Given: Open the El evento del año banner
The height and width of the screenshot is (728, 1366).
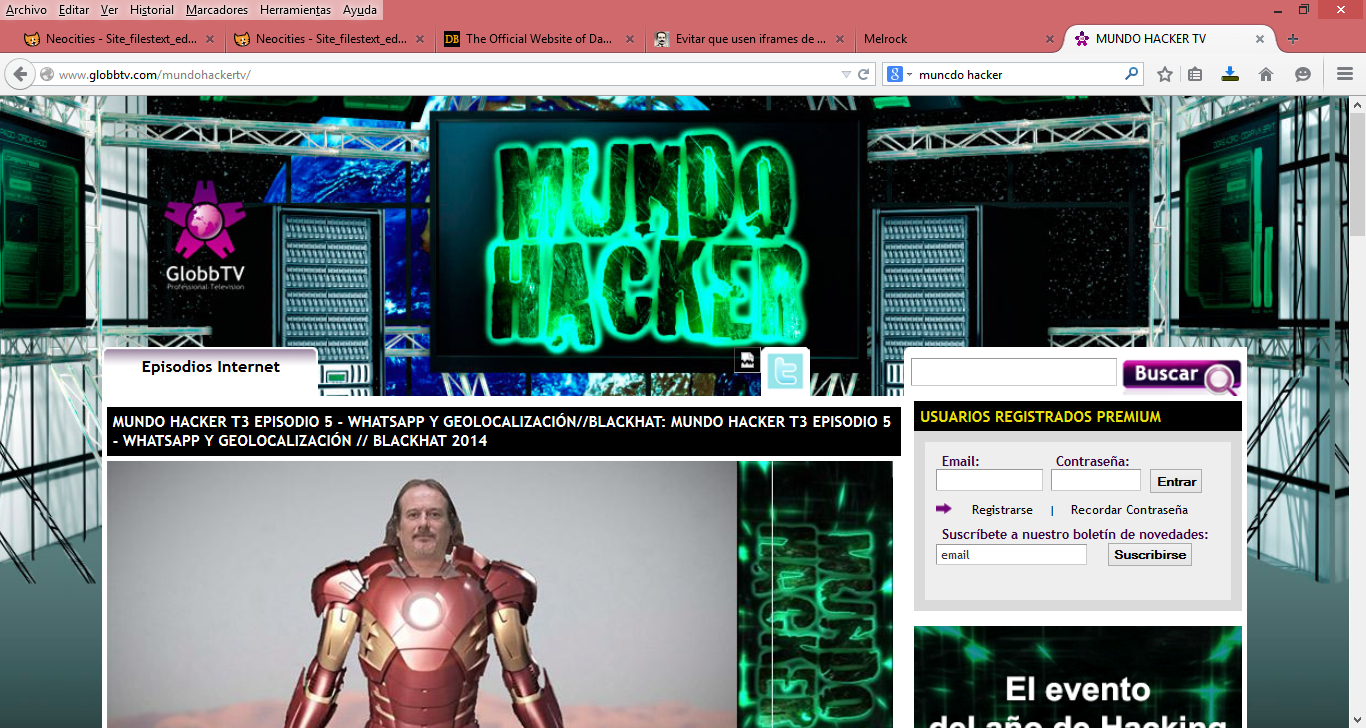Looking at the screenshot, I should pyautogui.click(x=1078, y=677).
